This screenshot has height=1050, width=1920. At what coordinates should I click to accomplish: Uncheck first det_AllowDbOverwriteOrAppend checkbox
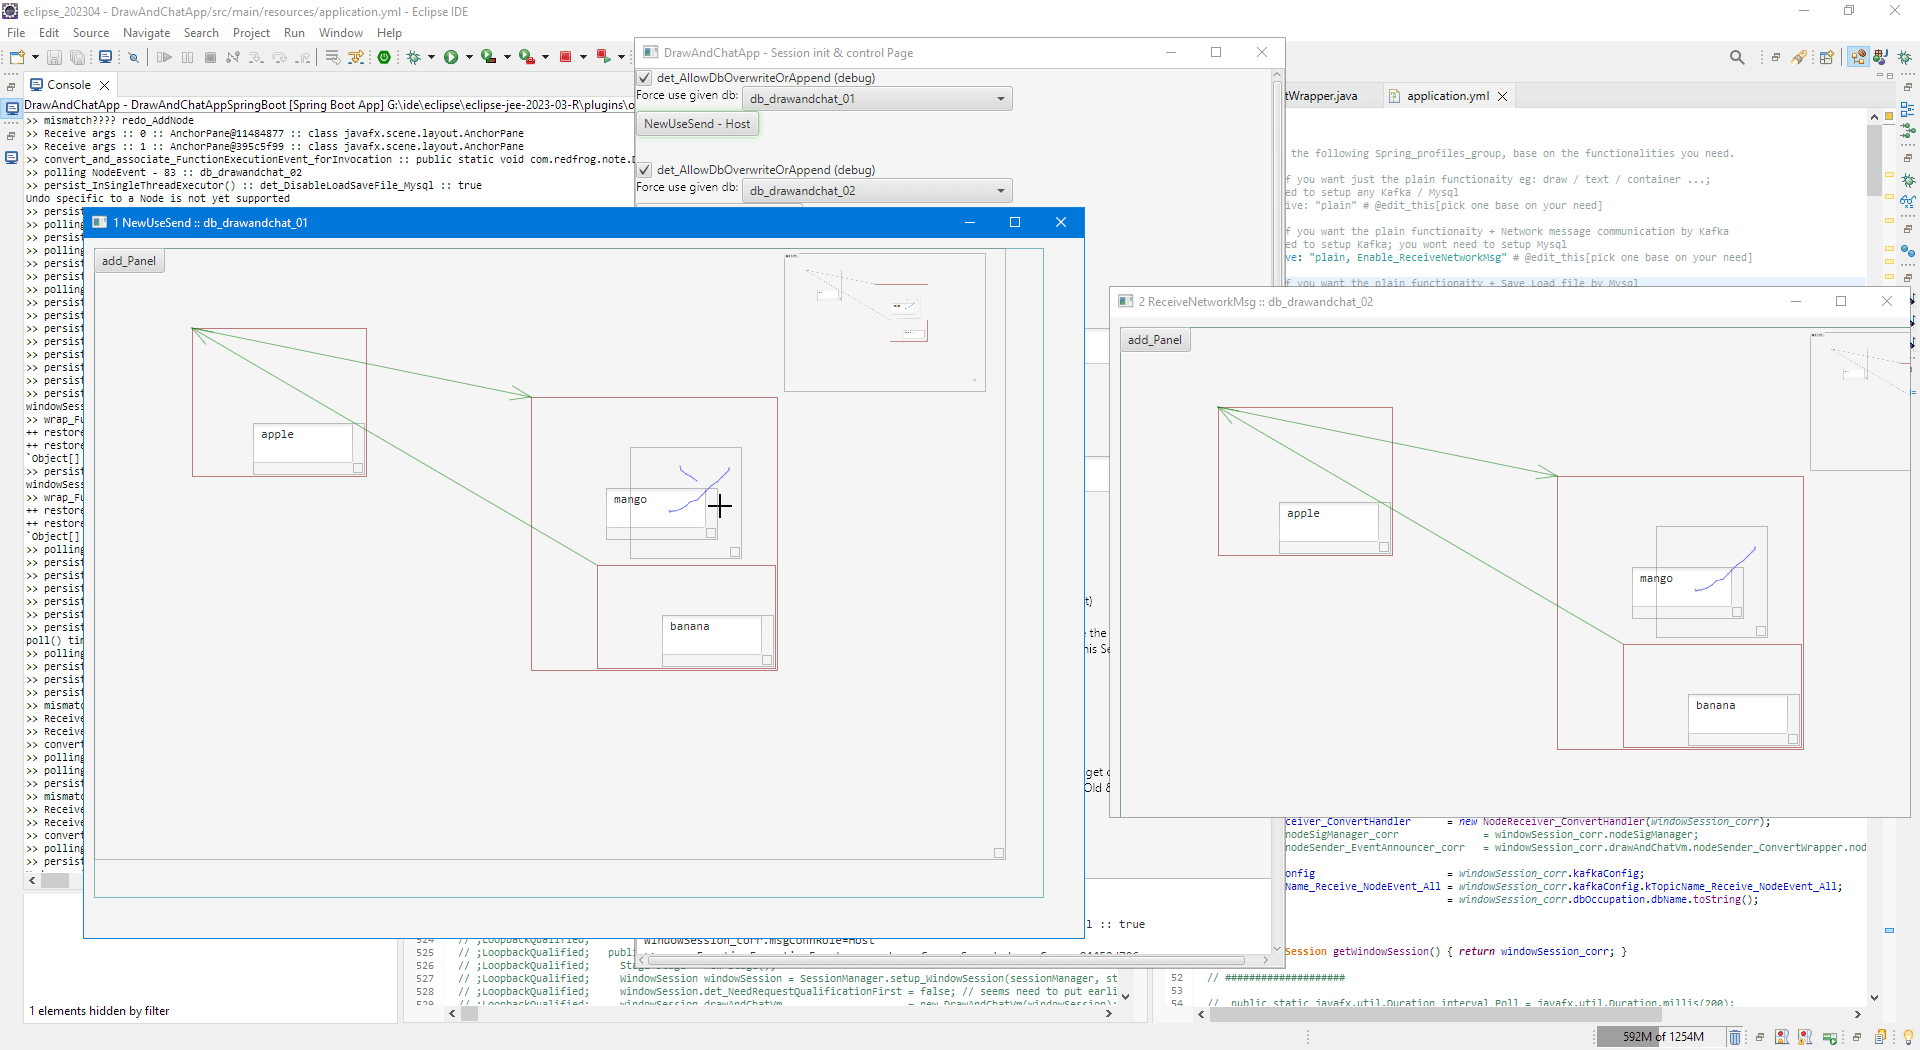click(645, 78)
